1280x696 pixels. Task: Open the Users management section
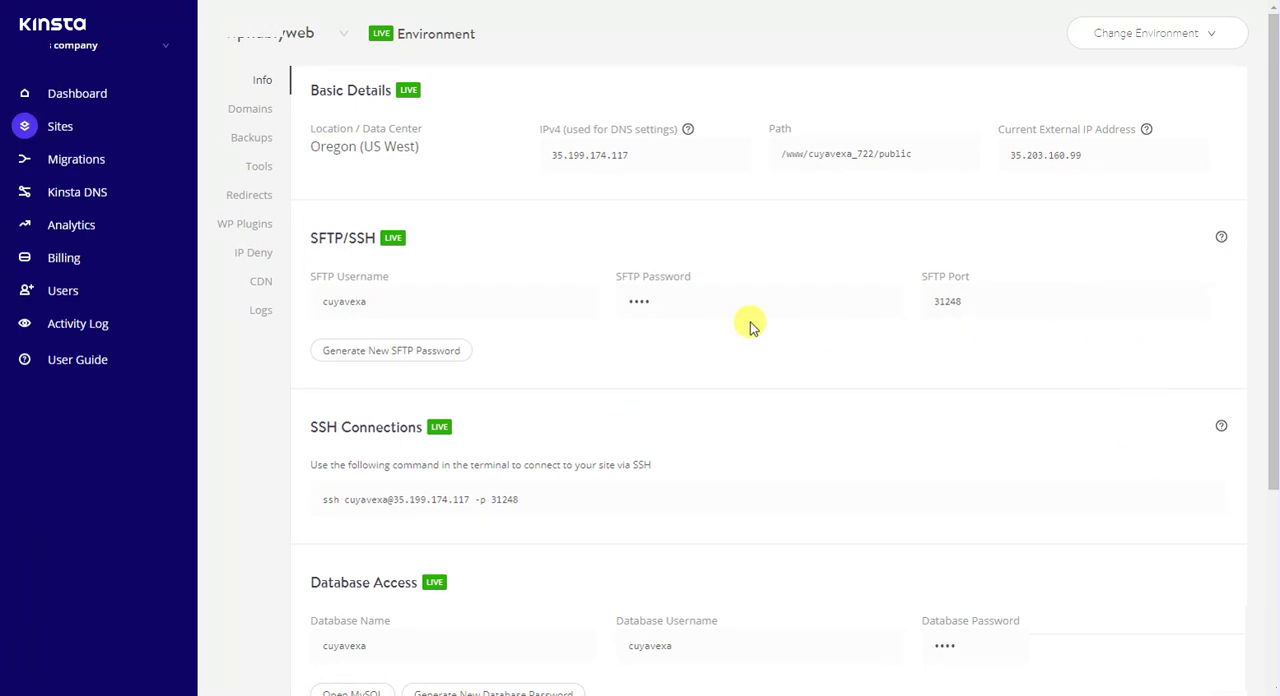click(x=62, y=290)
